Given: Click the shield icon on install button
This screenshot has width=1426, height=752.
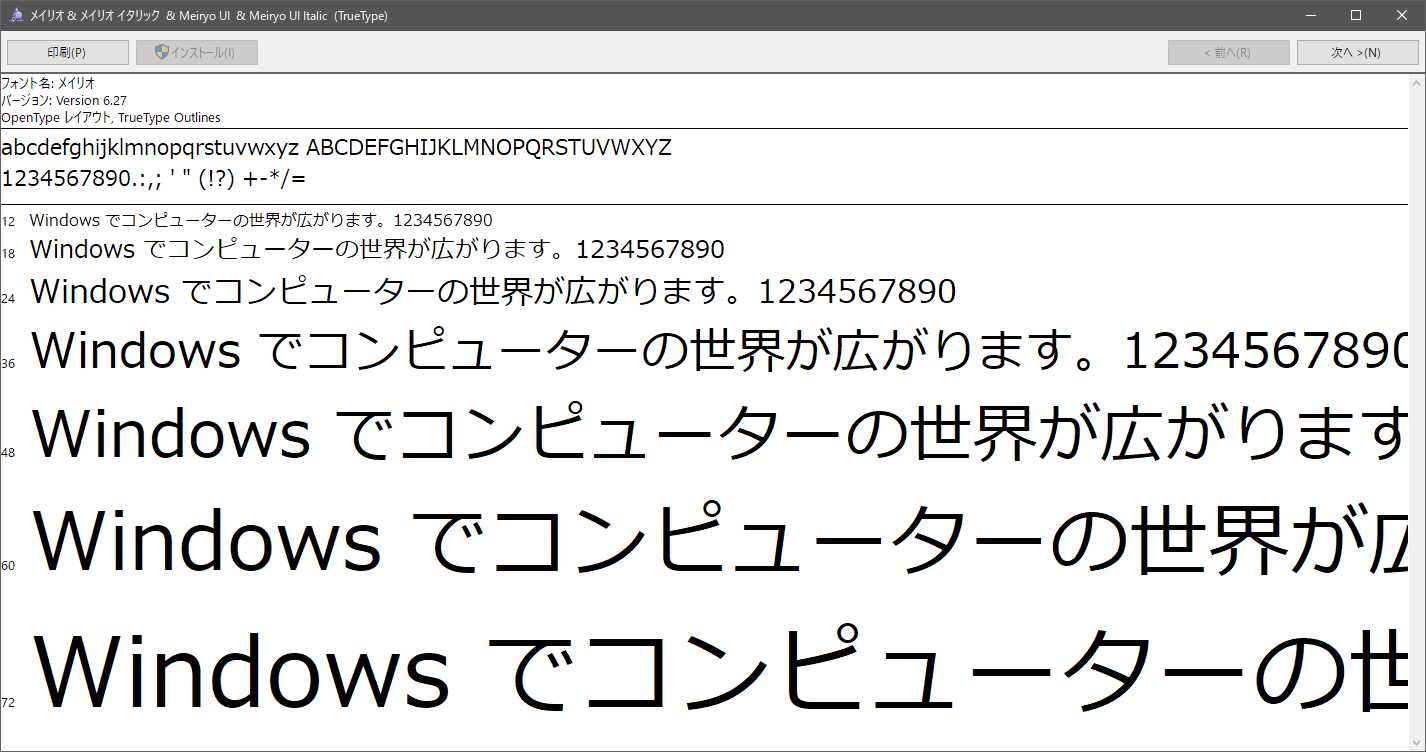Looking at the screenshot, I should pyautogui.click(x=162, y=52).
